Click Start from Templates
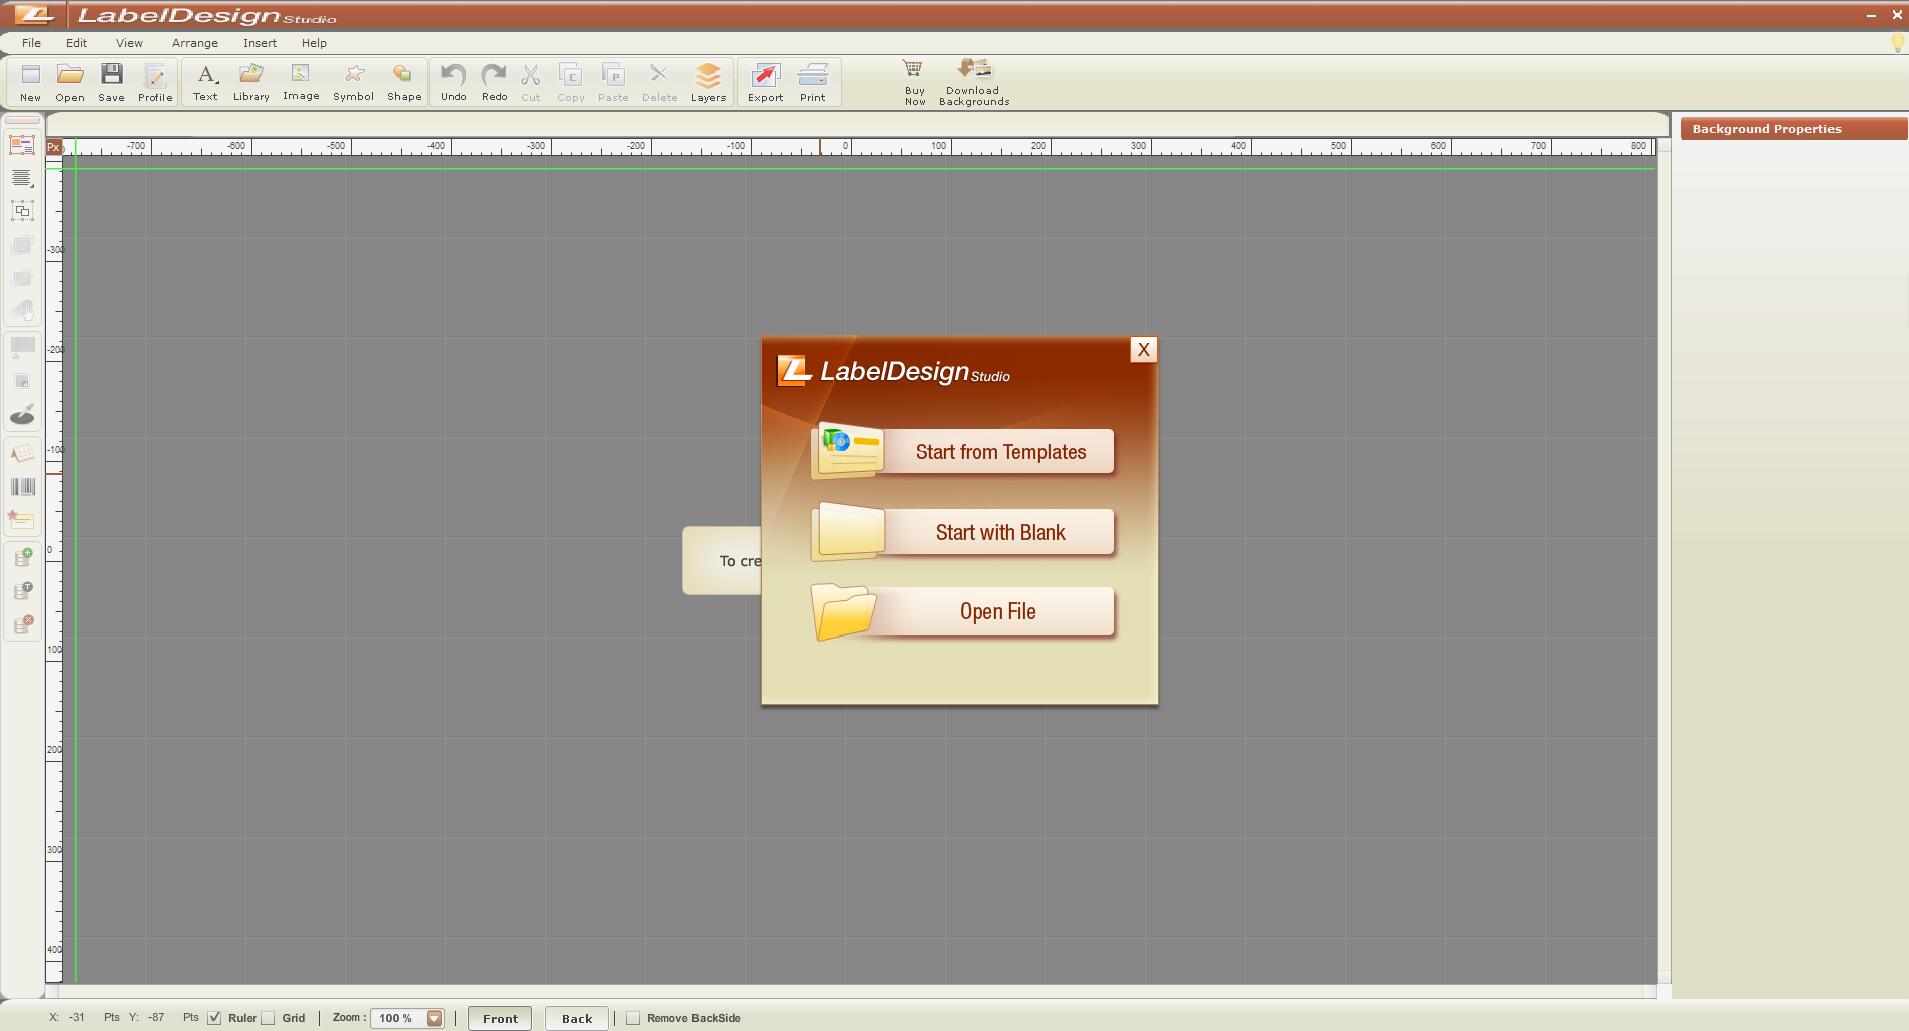 click(963, 451)
